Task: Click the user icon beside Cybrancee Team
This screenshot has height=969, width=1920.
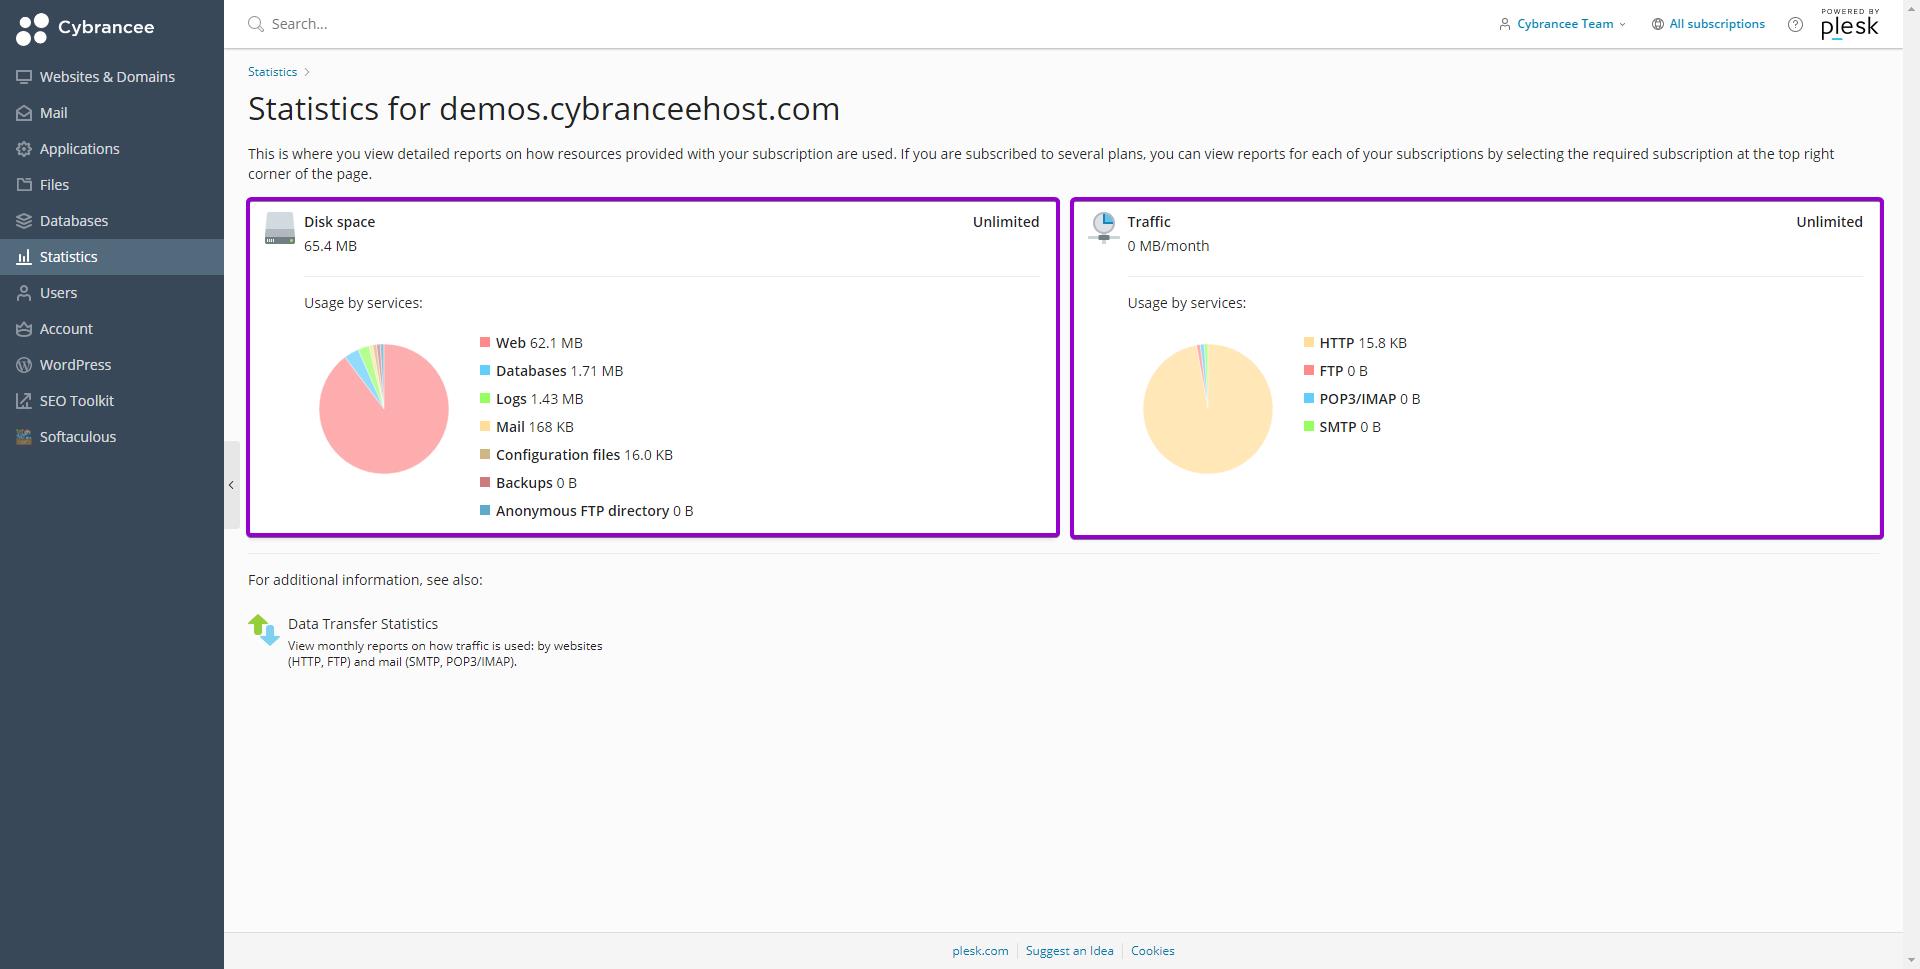Action: pyautogui.click(x=1504, y=24)
